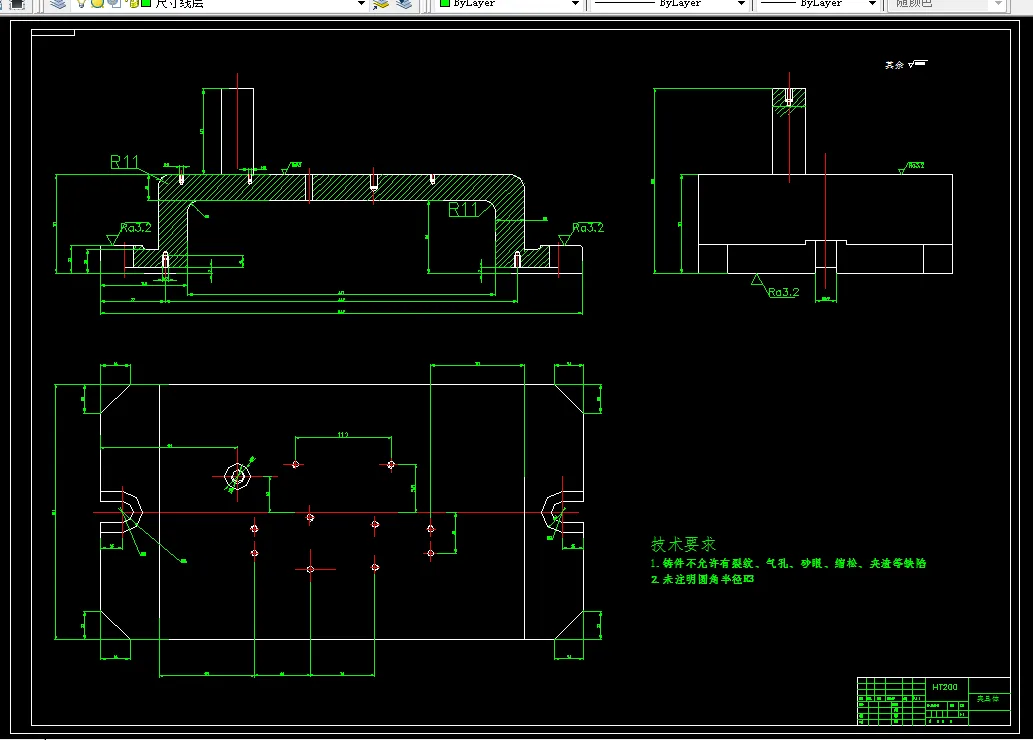Screen dimensions: 1033x740
Task: Toggle the layer sun freeze icon
Action: tap(98, 3)
